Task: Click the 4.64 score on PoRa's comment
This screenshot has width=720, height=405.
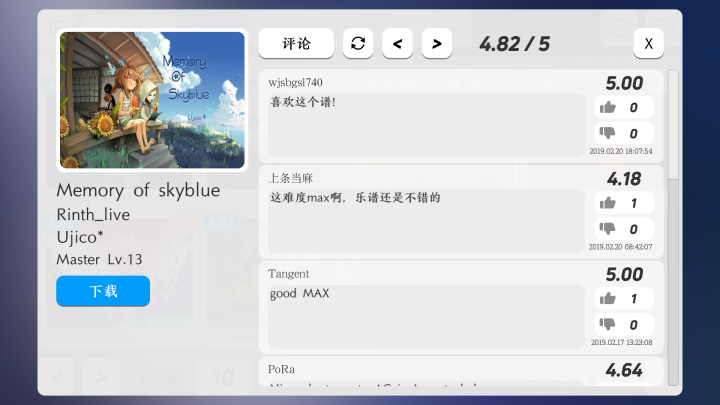Action: 624,370
